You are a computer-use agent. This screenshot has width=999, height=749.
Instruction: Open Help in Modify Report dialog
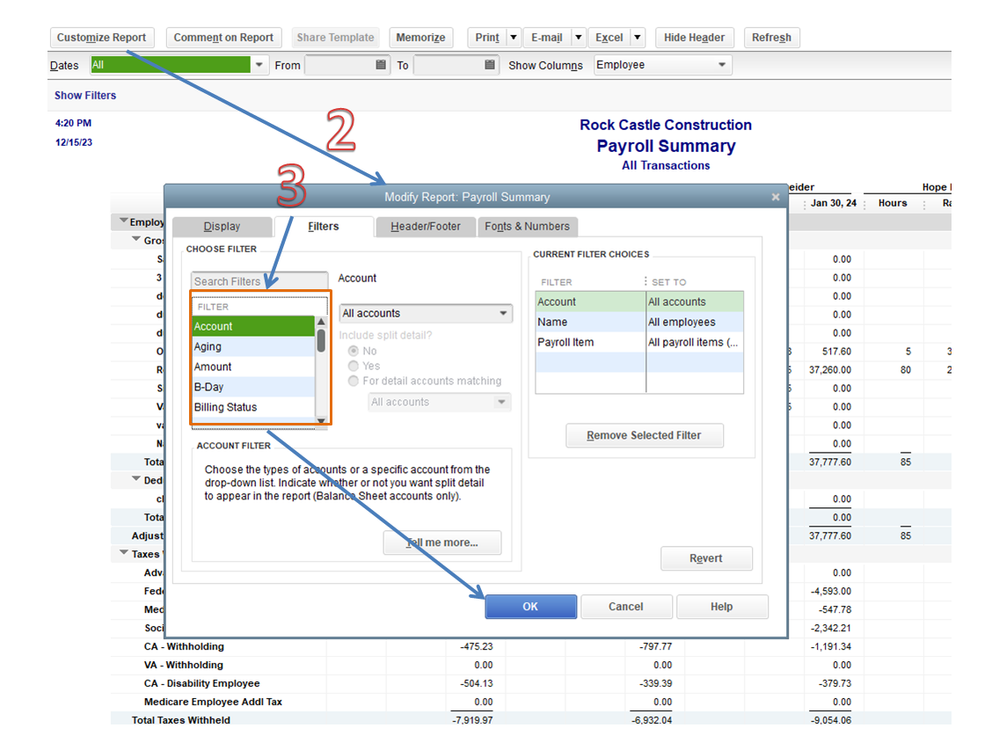coord(721,607)
